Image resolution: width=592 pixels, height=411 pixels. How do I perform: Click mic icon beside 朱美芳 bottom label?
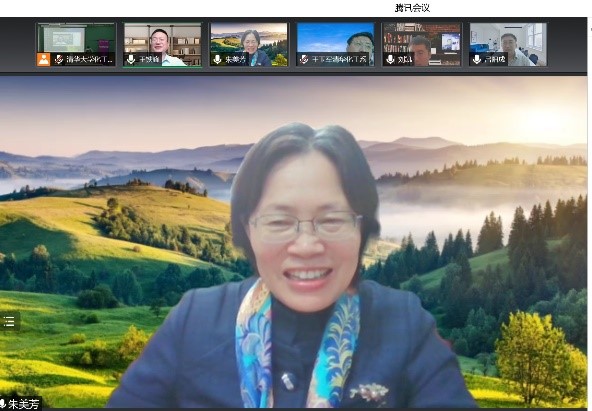click(2, 404)
